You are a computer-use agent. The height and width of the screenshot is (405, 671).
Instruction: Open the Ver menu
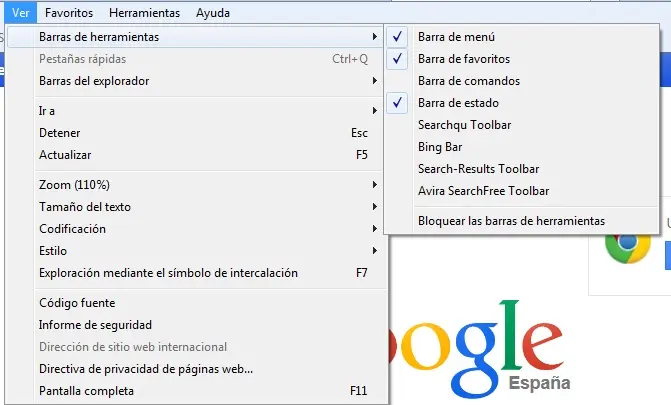[x=21, y=13]
